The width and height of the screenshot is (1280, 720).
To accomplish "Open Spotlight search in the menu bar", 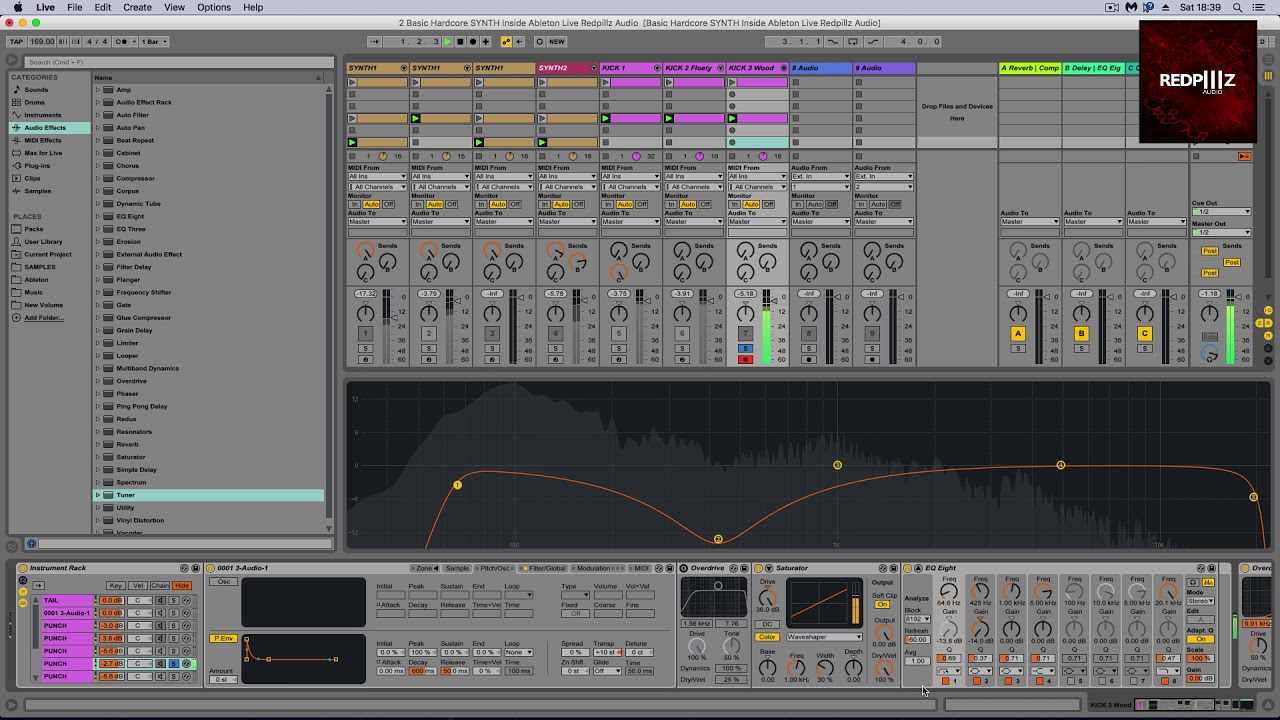I will pos(1238,7).
